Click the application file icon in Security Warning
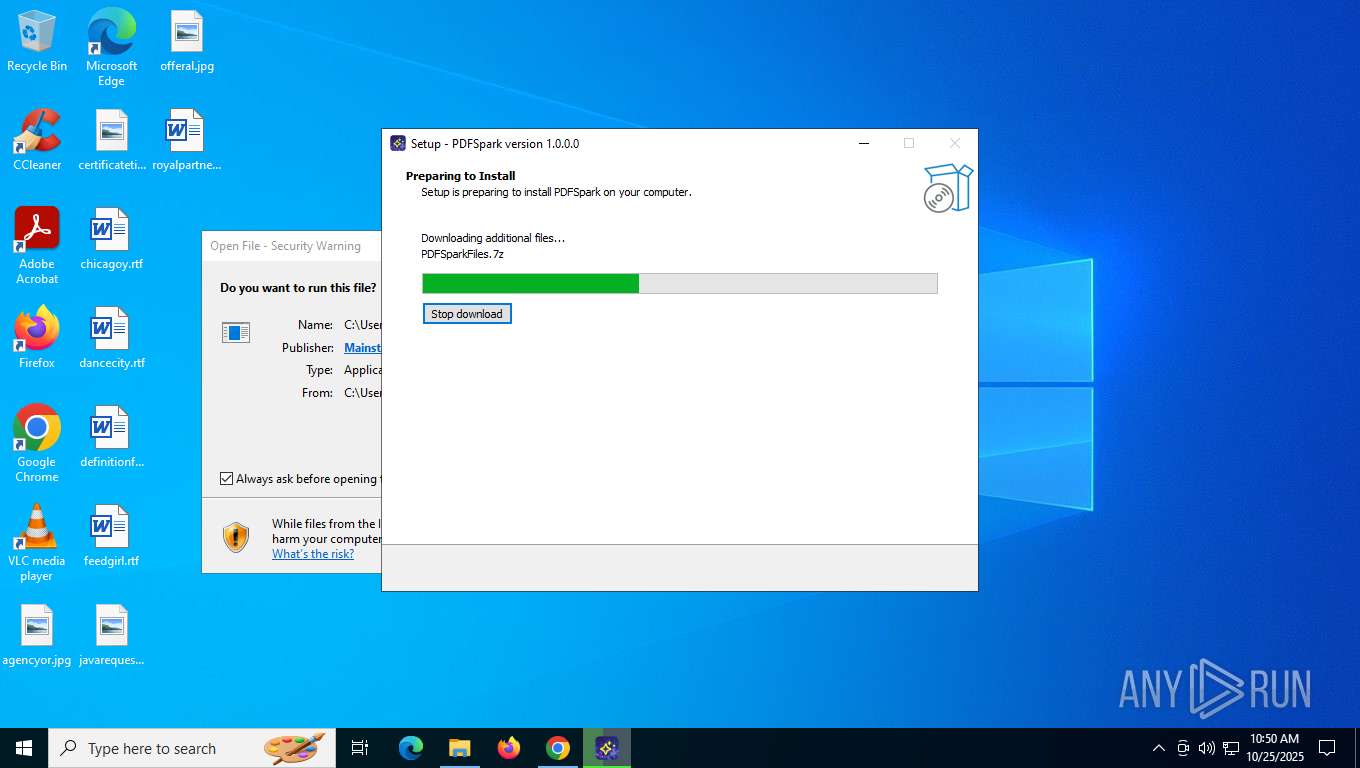 [236, 332]
